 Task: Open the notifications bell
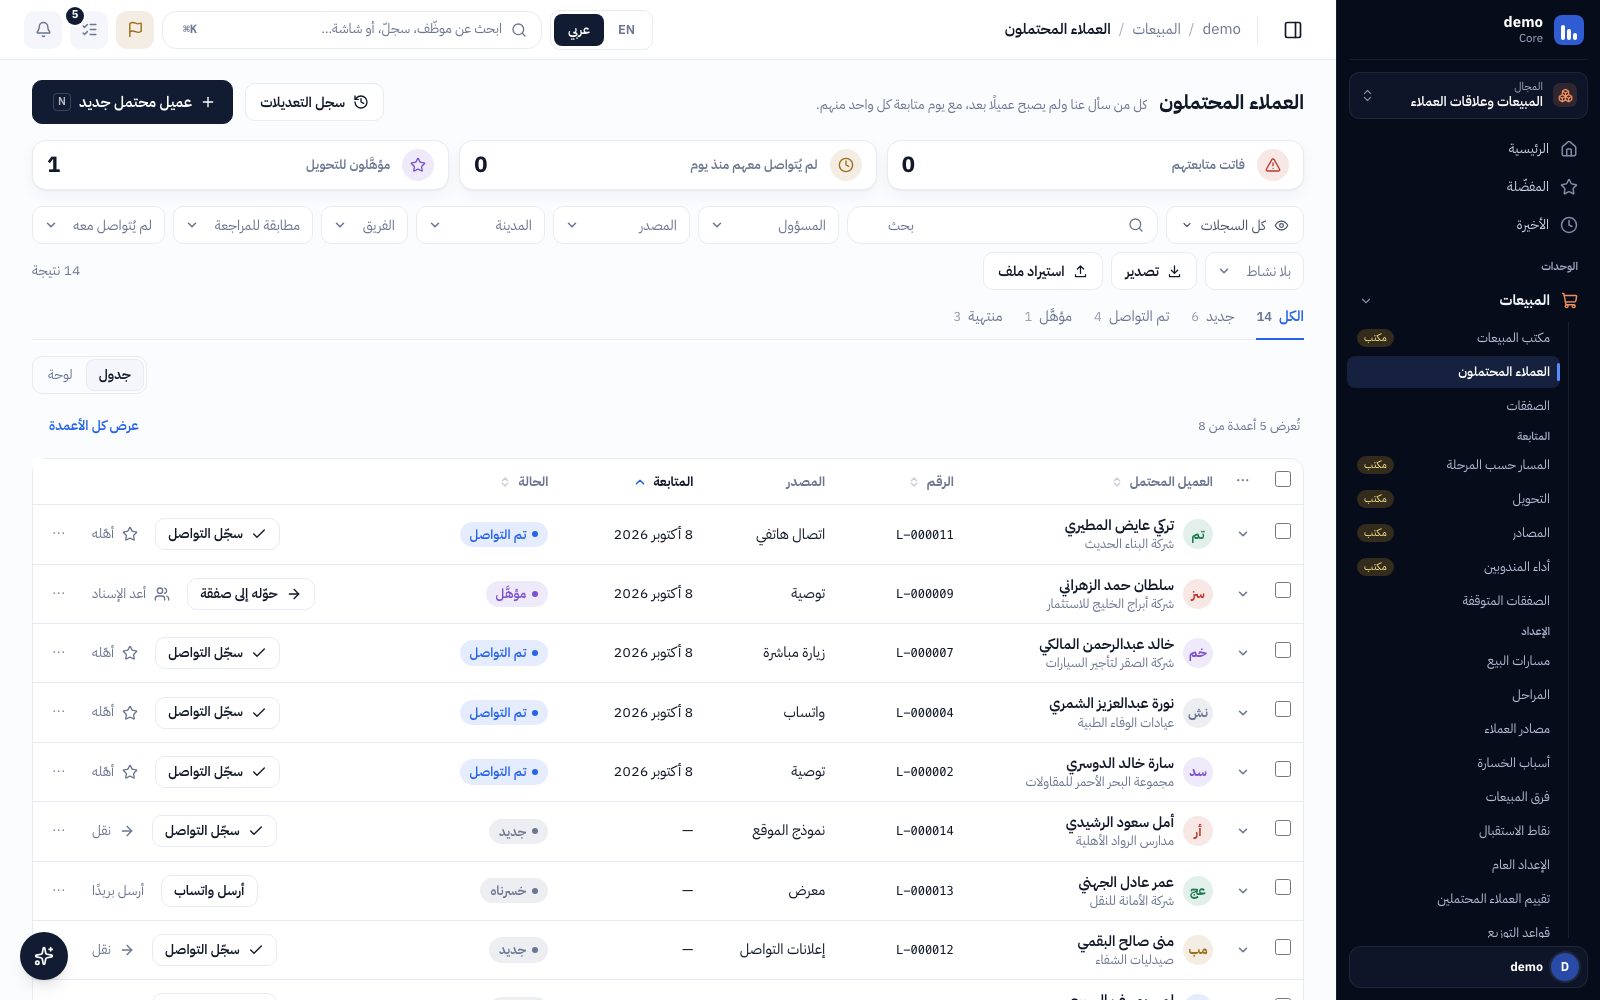[x=43, y=30]
